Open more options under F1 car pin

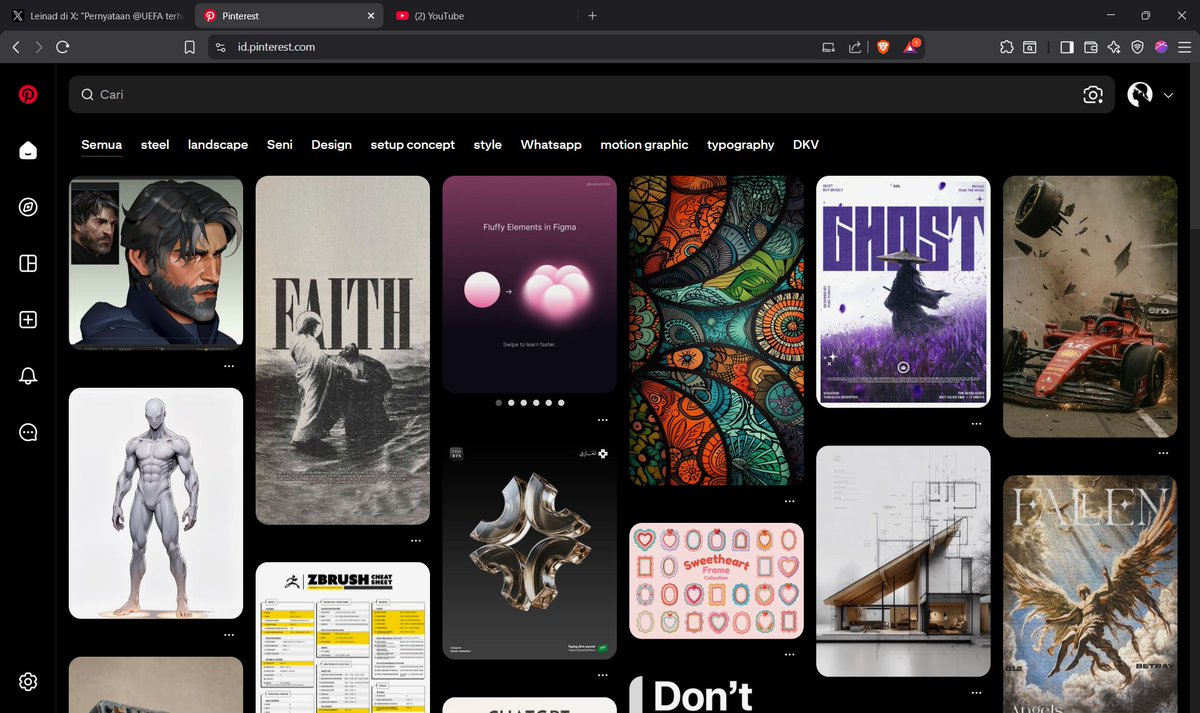pyautogui.click(x=1164, y=454)
